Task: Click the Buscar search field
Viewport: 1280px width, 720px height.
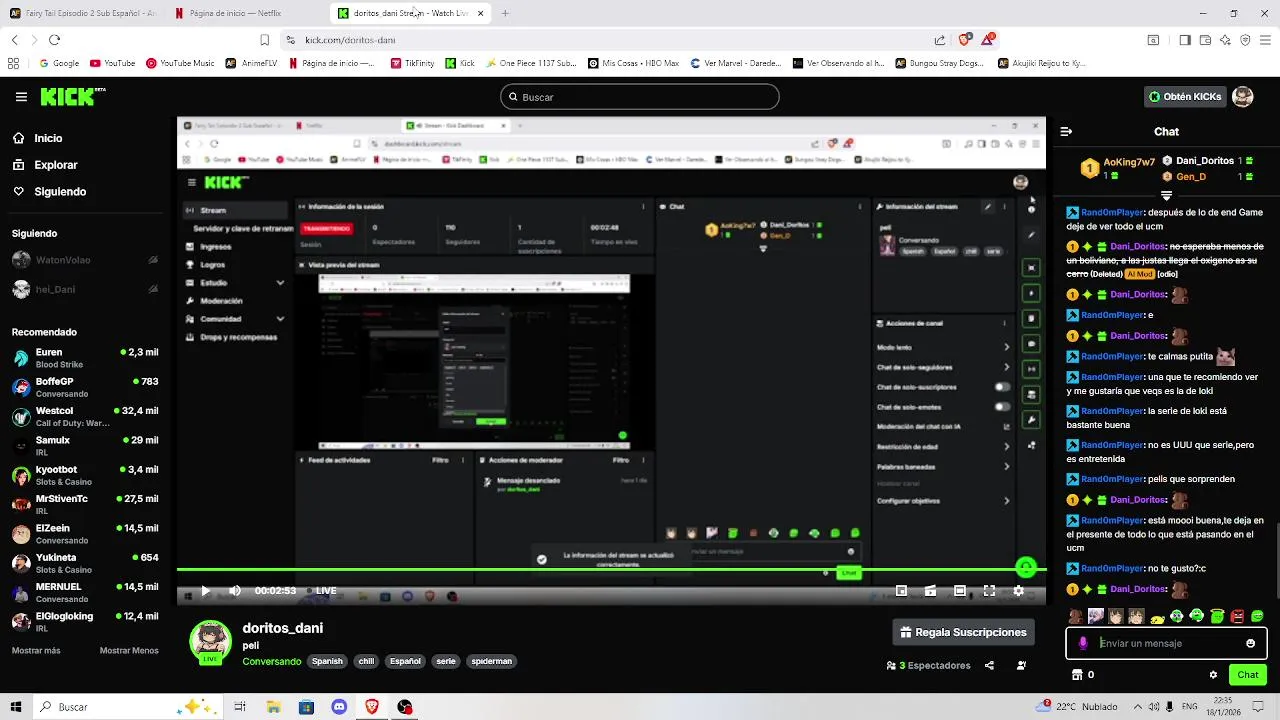Action: [x=640, y=97]
